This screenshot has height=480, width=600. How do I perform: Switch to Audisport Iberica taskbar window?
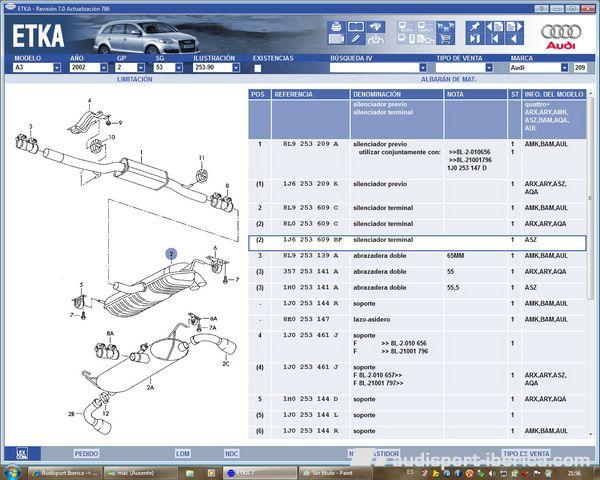(65, 473)
